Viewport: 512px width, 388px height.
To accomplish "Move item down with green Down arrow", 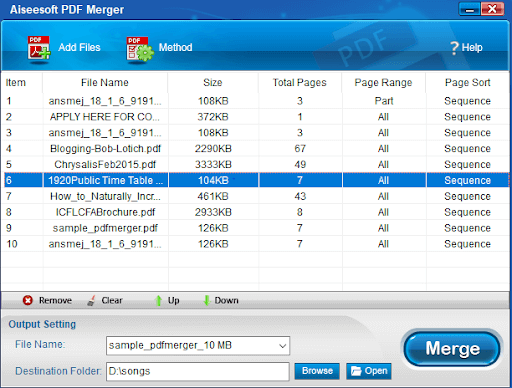I will (207, 300).
